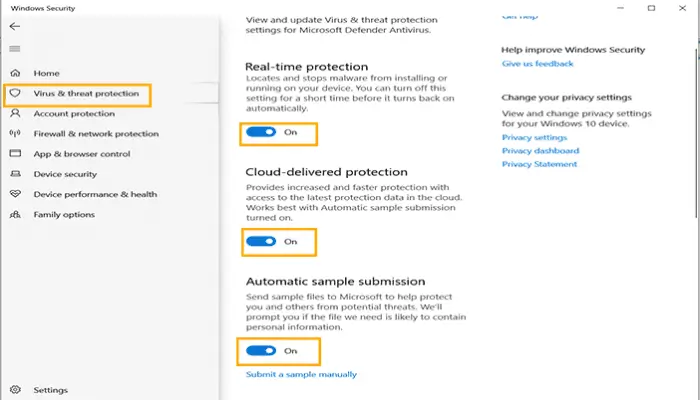Select Account protection menu item
Screen dimensions: 700x400
coord(74,114)
